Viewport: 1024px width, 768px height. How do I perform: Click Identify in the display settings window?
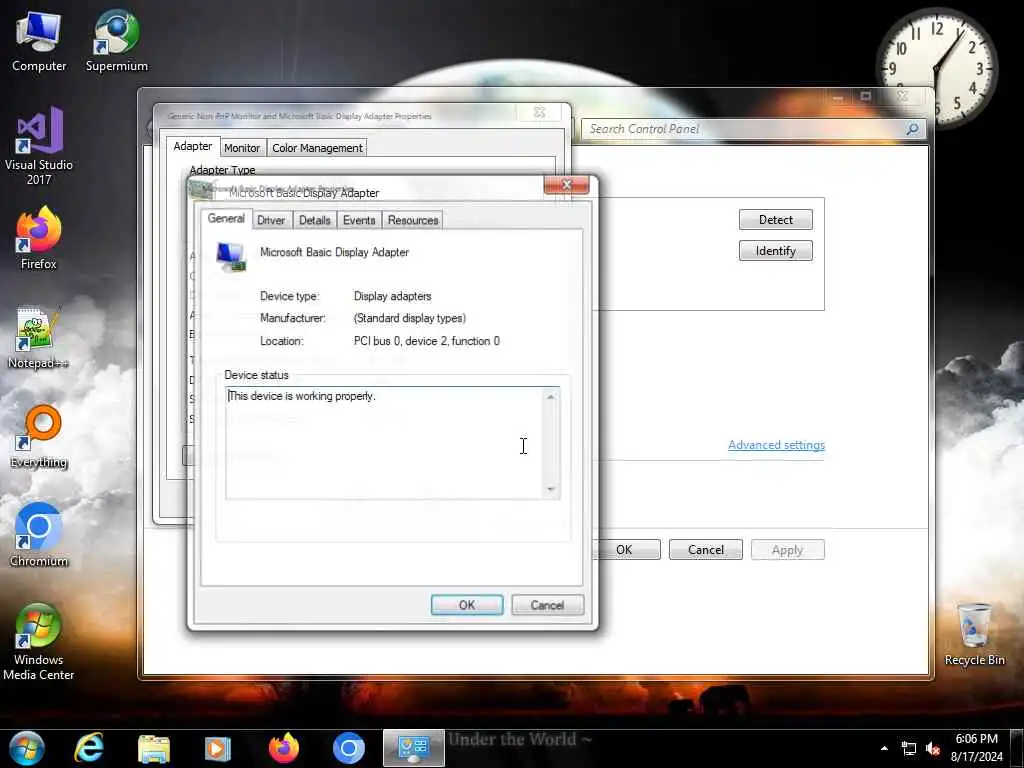[x=776, y=251]
